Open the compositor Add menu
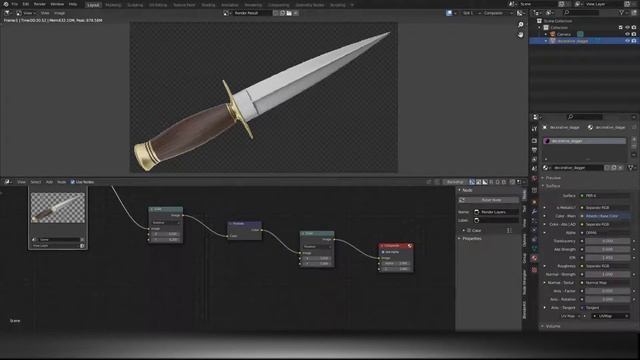The height and width of the screenshot is (360, 640). (49, 182)
